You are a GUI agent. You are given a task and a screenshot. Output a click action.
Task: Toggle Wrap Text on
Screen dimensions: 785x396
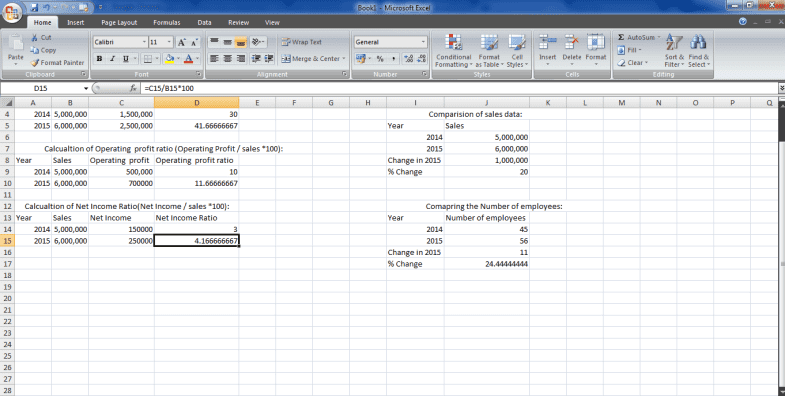pyautogui.click(x=301, y=42)
